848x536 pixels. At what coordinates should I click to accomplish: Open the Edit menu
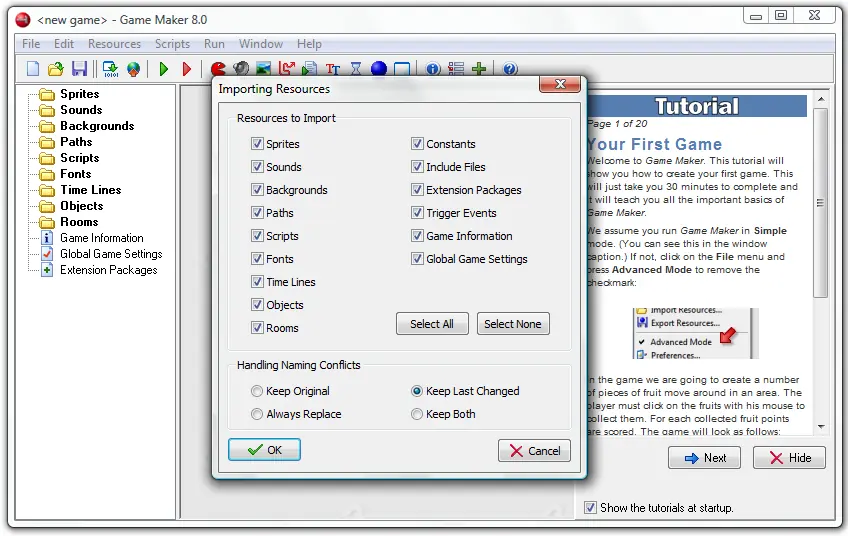pyautogui.click(x=63, y=44)
